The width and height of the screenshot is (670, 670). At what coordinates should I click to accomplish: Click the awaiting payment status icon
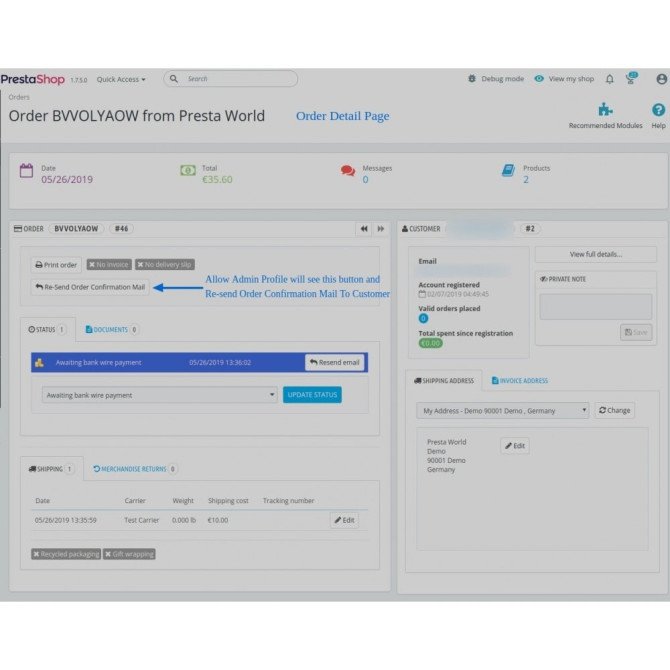(39, 363)
